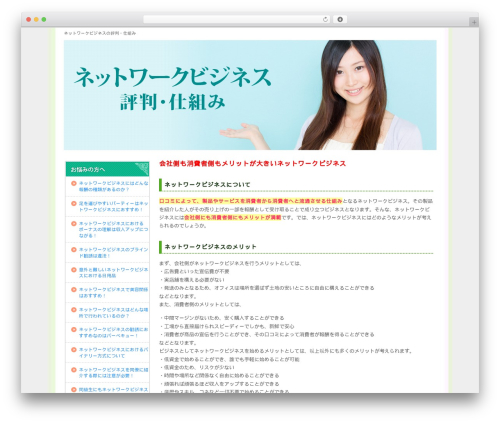
Task: Click the heading ネットワークビジネスのメリット
Action: pyautogui.click(x=210, y=247)
